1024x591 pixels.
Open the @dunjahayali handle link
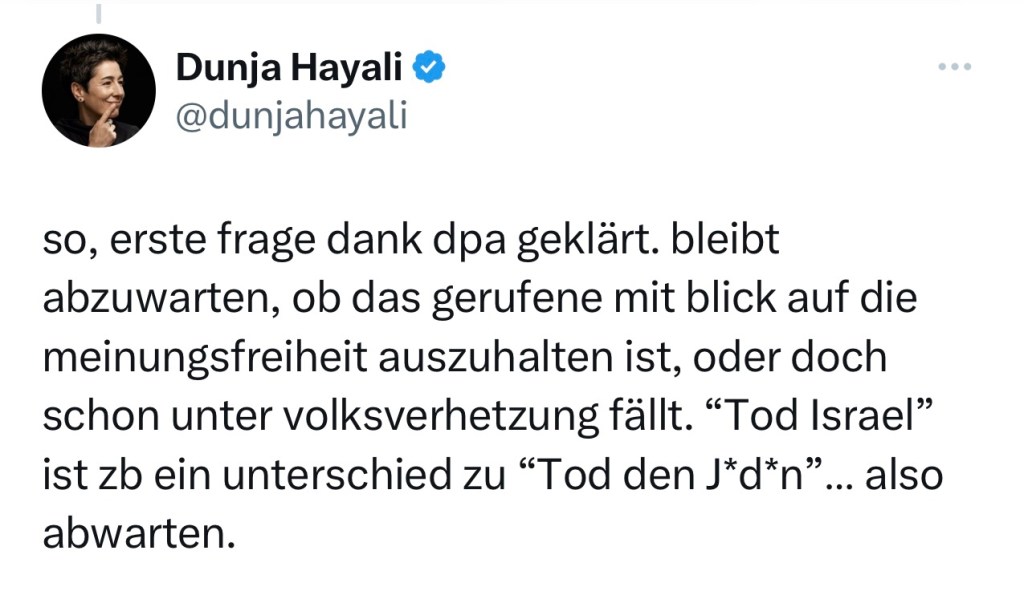pos(291,116)
